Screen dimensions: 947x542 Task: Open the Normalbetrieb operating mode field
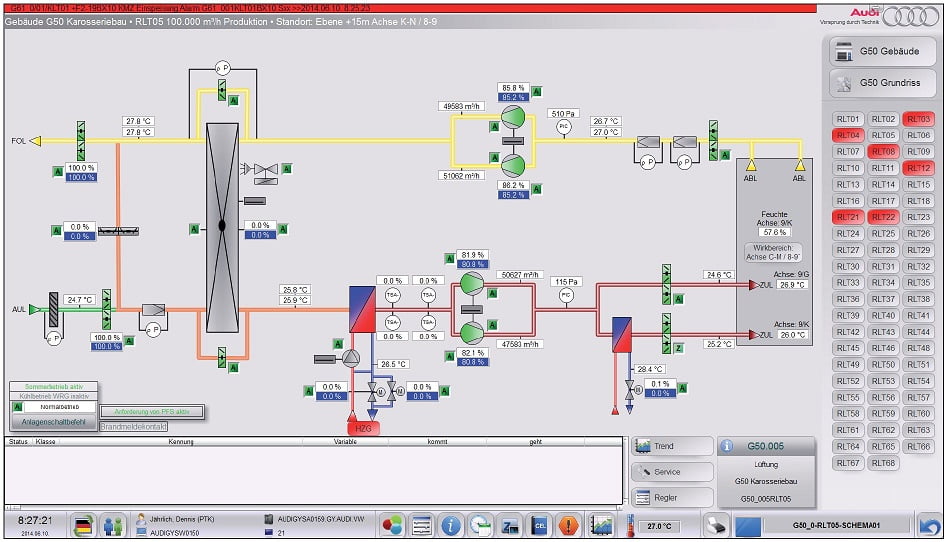click(x=59, y=407)
